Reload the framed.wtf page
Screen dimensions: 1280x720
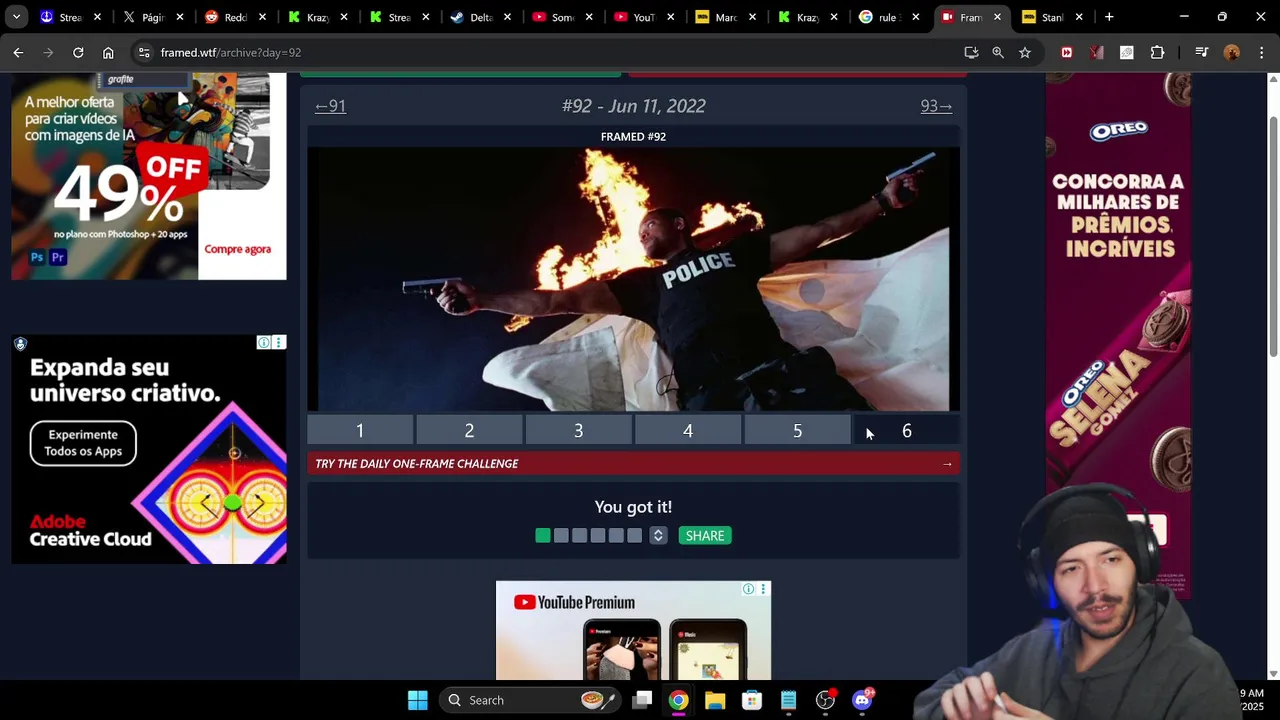pyautogui.click(x=78, y=52)
